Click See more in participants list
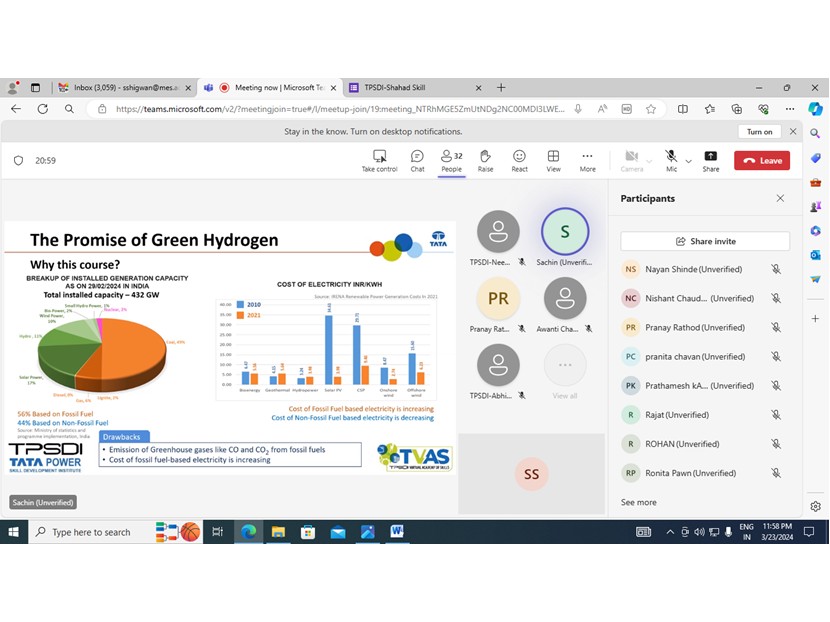 point(638,502)
